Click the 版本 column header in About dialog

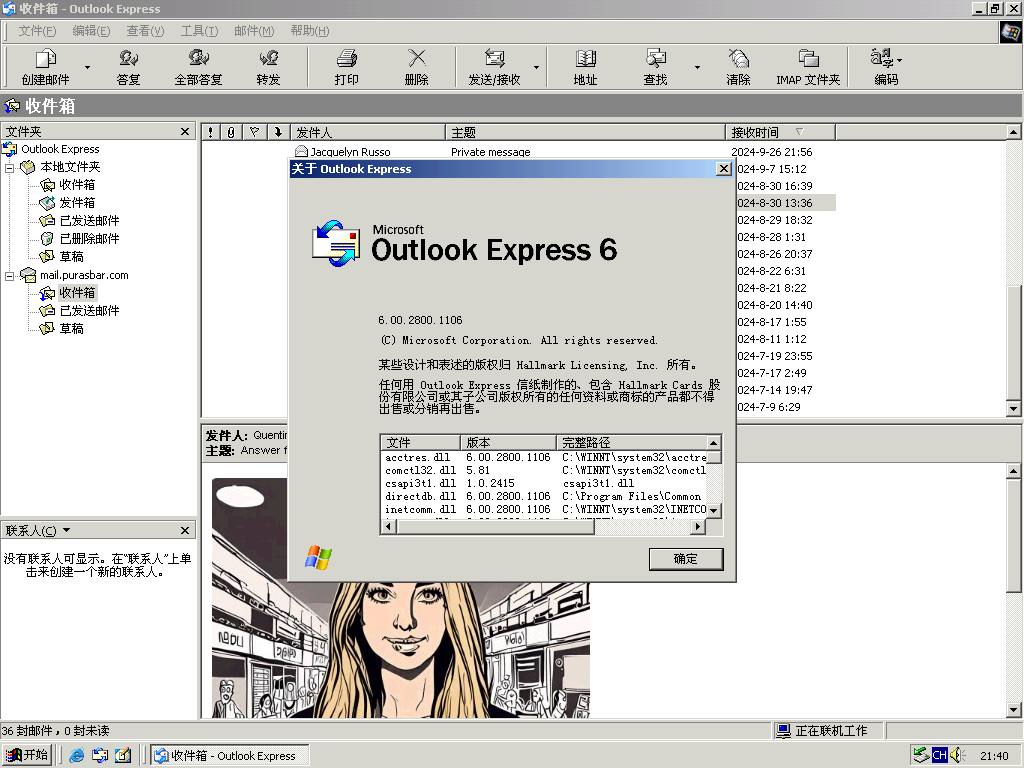[x=509, y=442]
